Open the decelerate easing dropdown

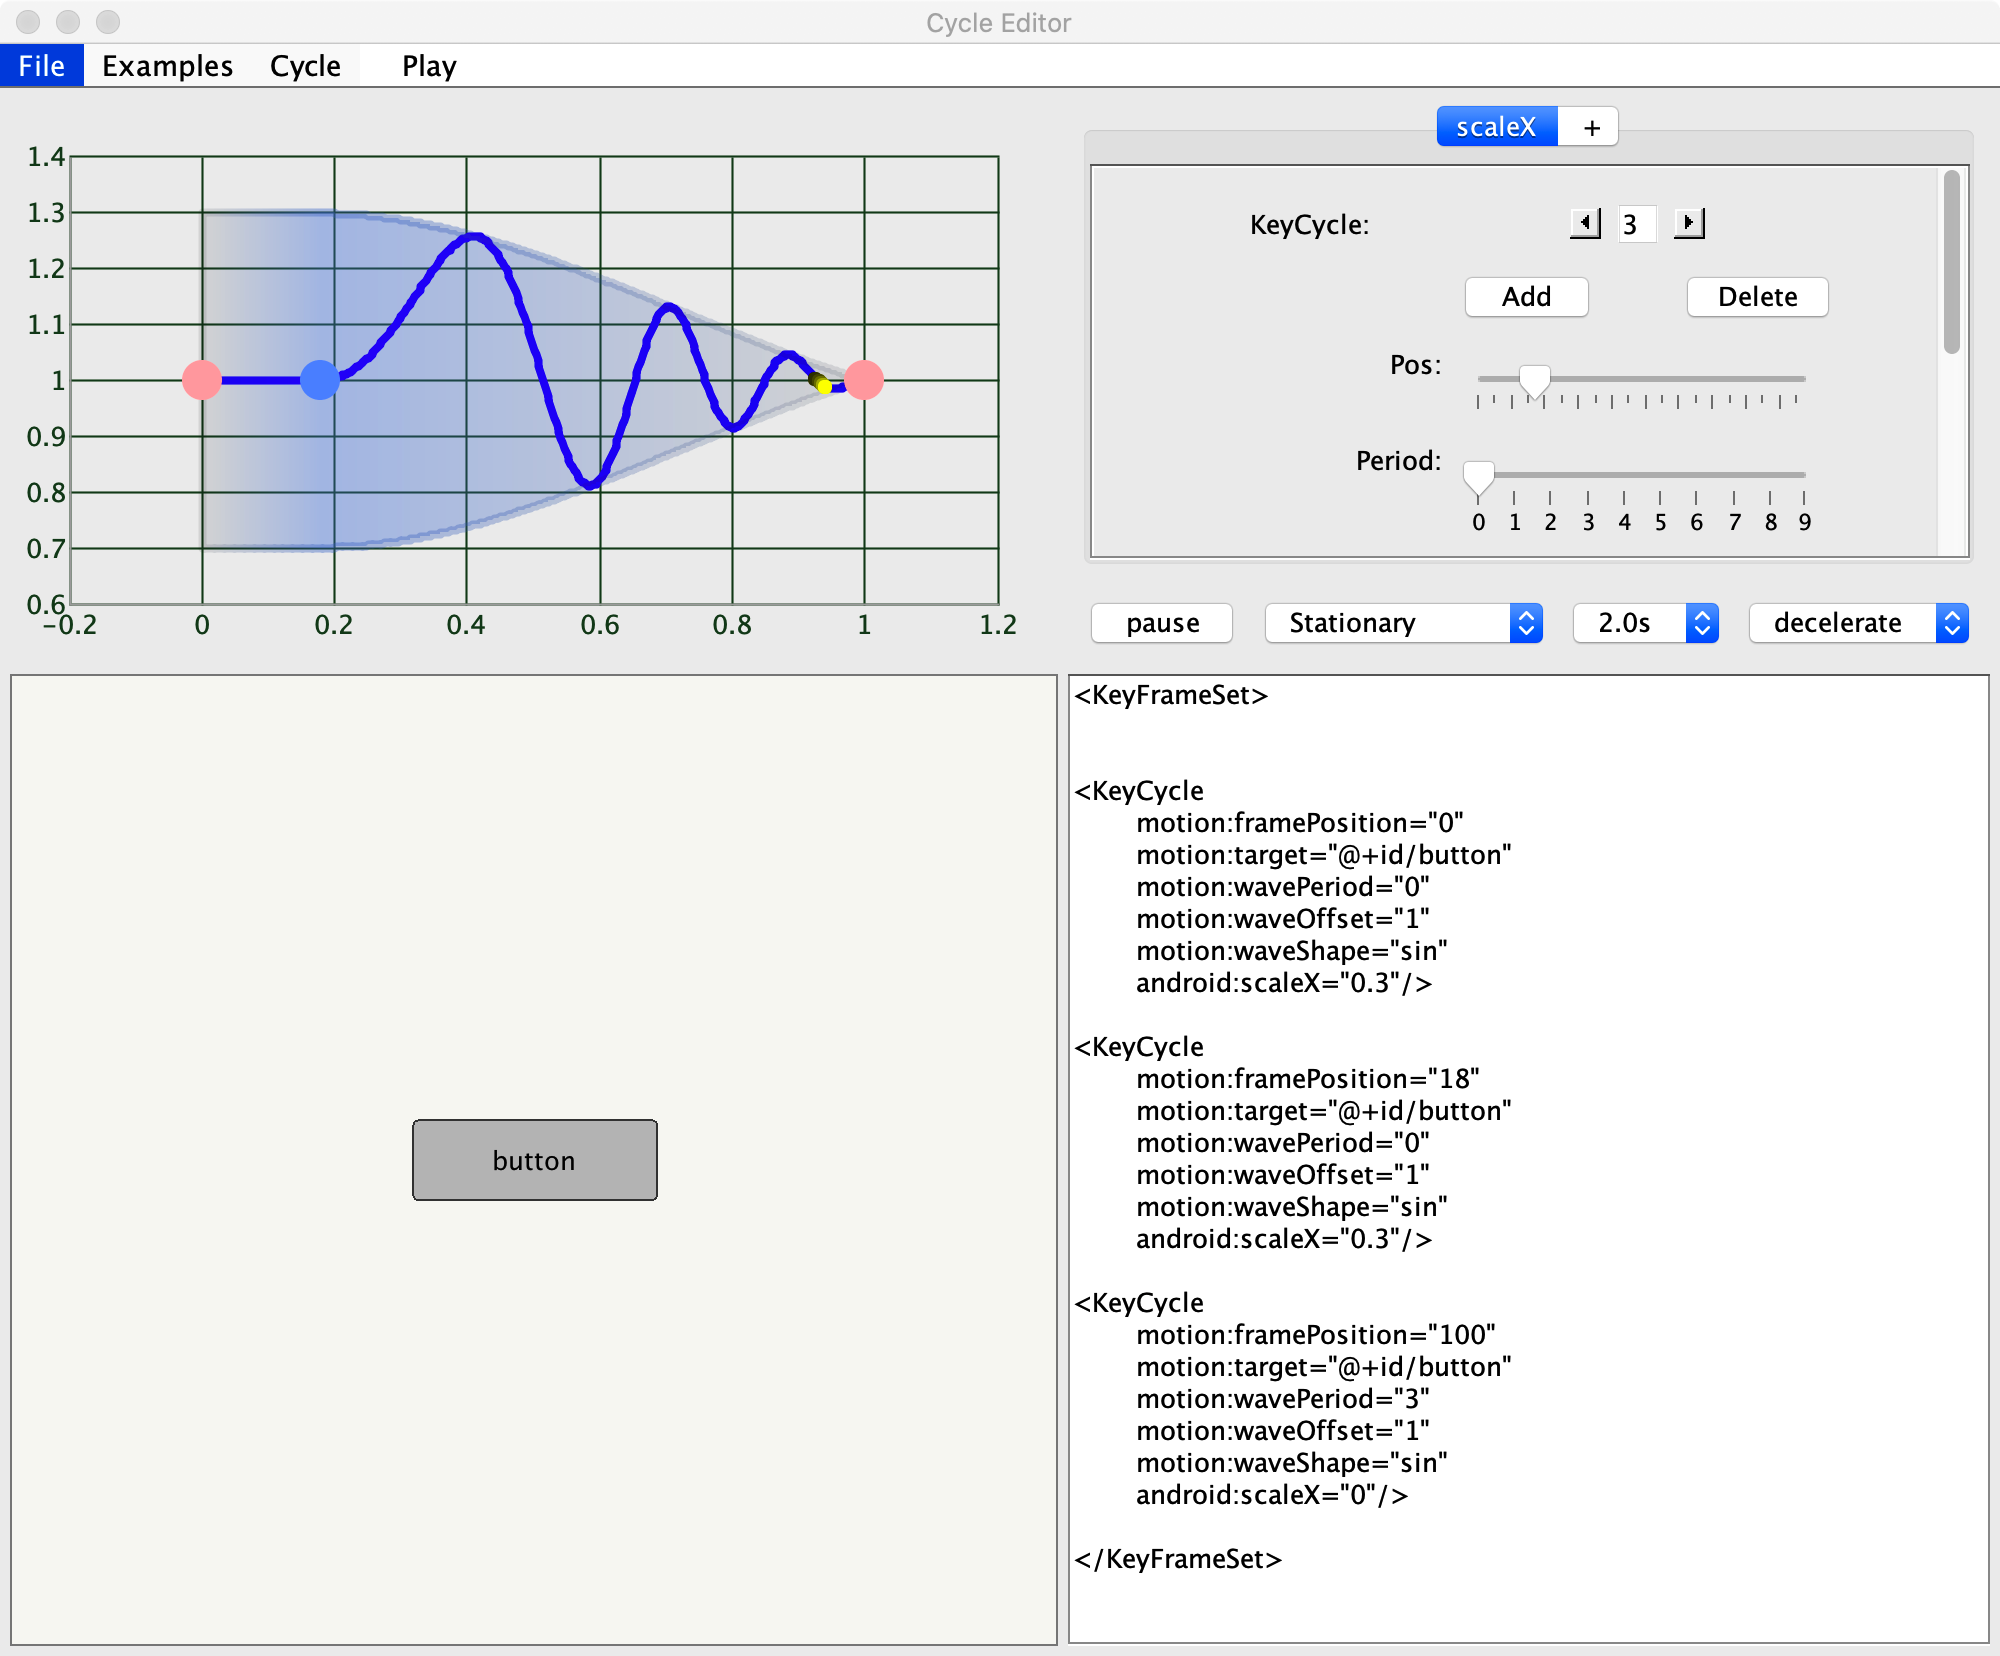click(1858, 623)
